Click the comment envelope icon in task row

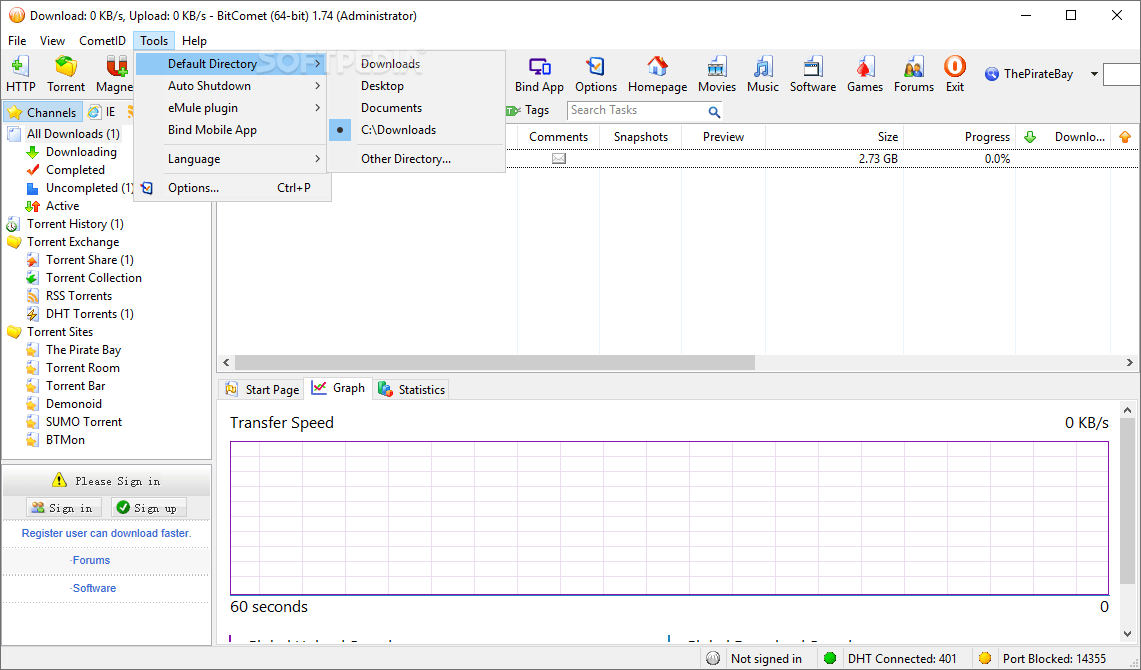point(559,159)
